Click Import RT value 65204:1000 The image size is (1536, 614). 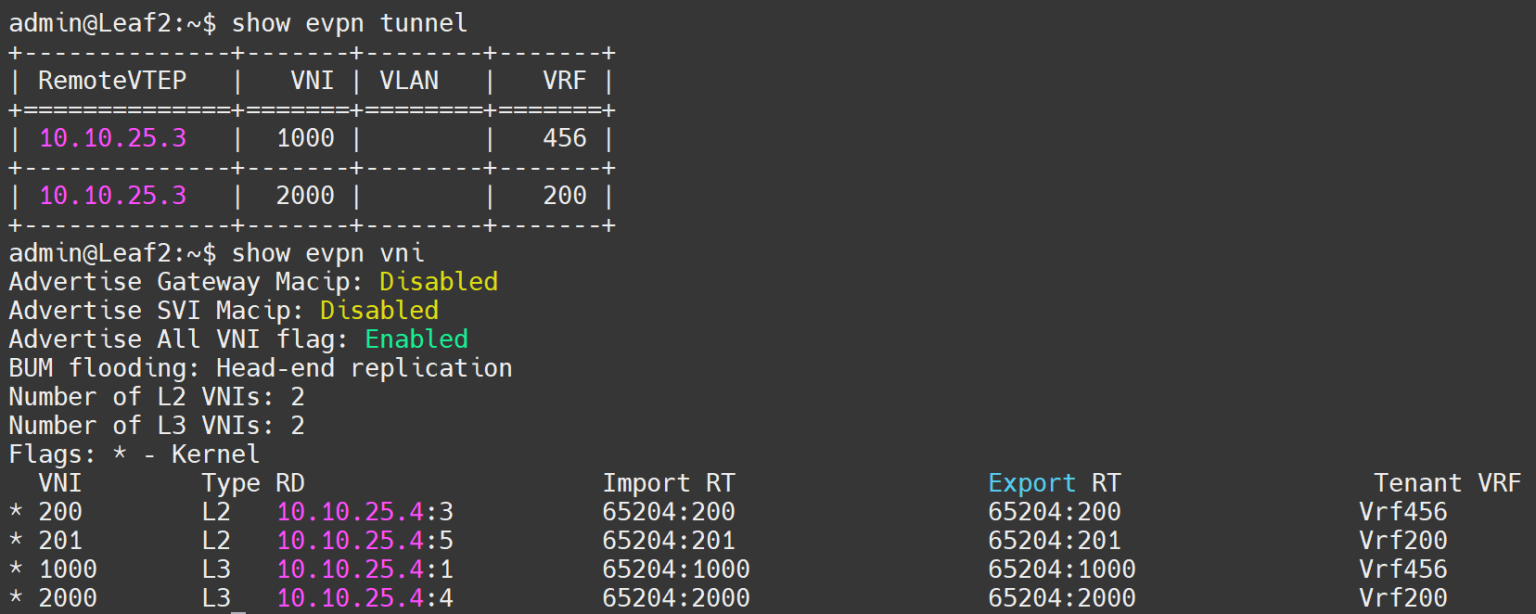click(x=676, y=570)
